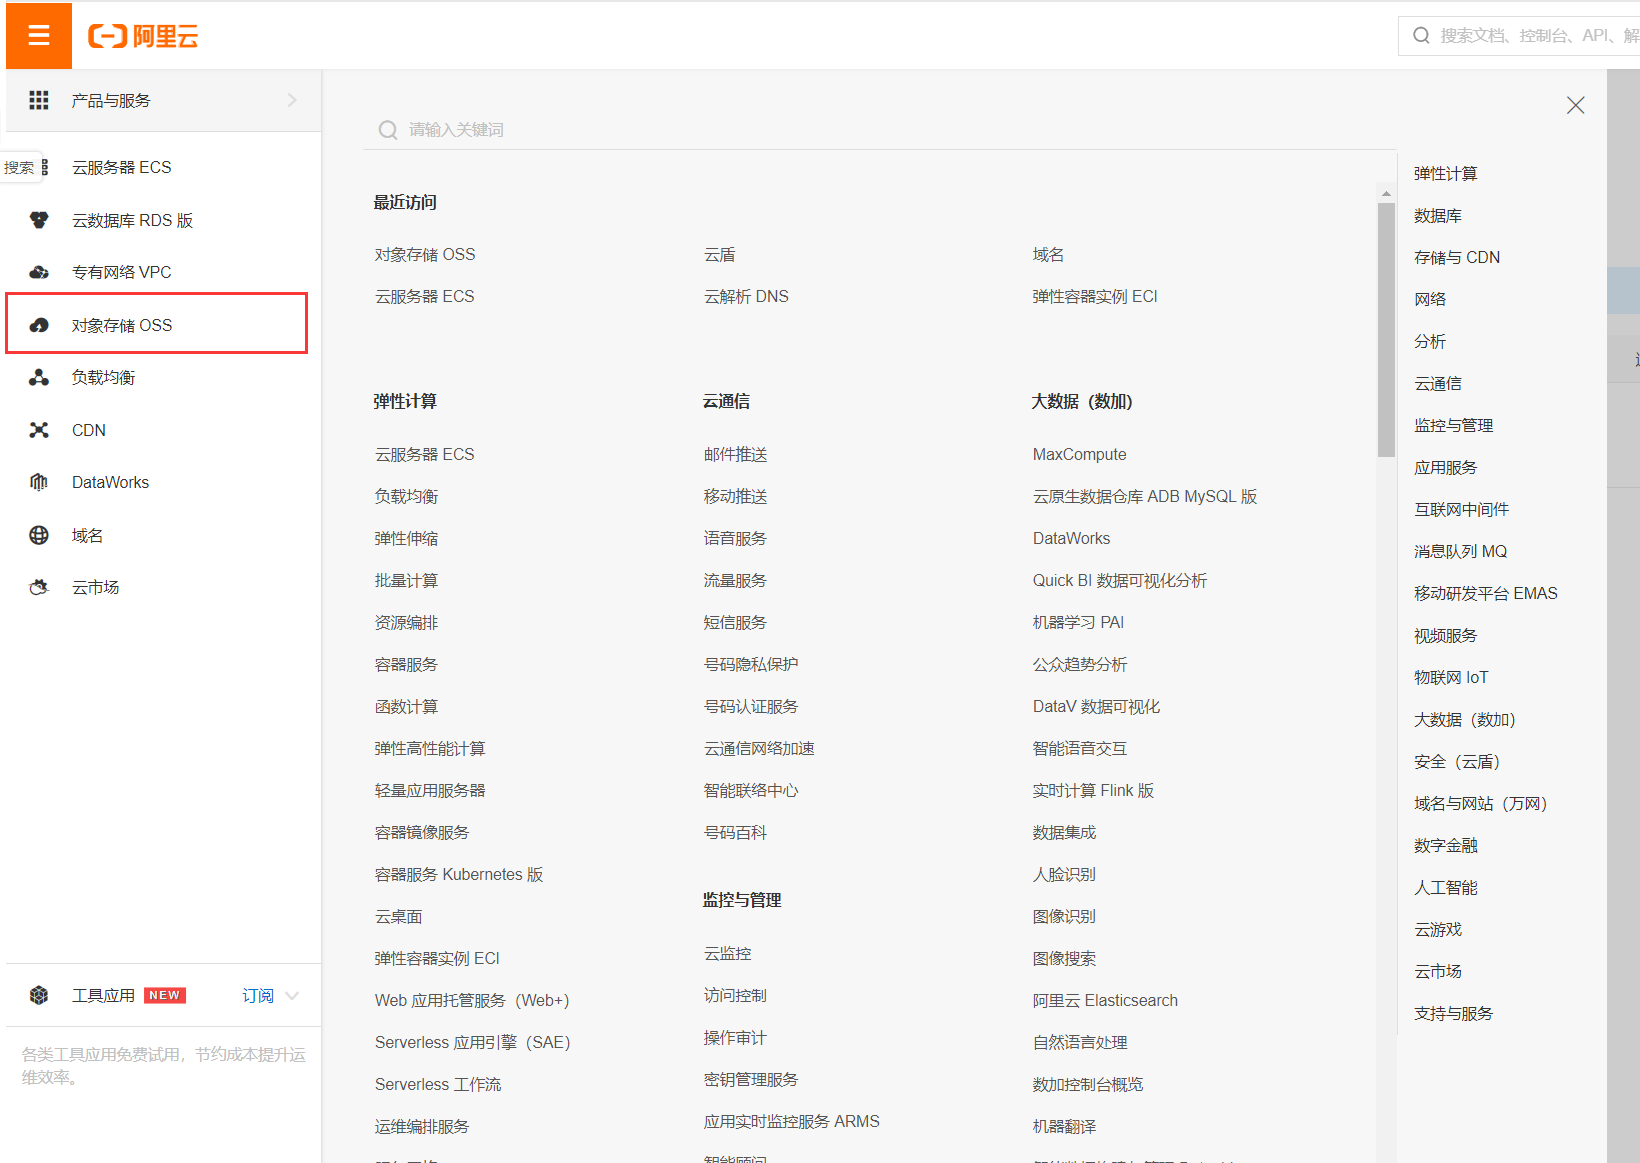
Task: Open MaxCompute service link
Action: [1079, 454]
